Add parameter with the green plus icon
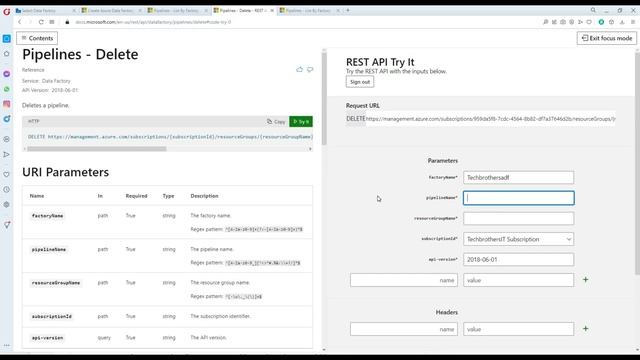Screen dimensions: 640x360 click(585, 280)
